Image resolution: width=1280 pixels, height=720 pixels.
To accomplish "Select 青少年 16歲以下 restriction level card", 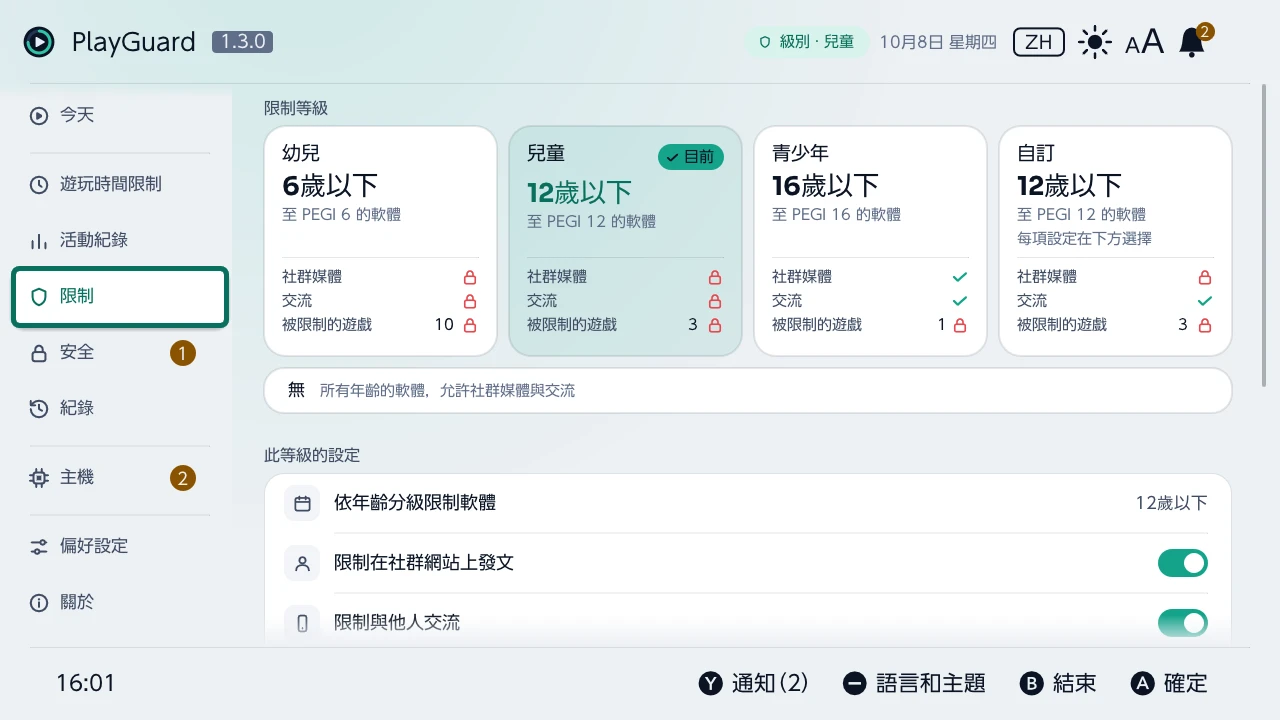I will pyautogui.click(x=870, y=241).
